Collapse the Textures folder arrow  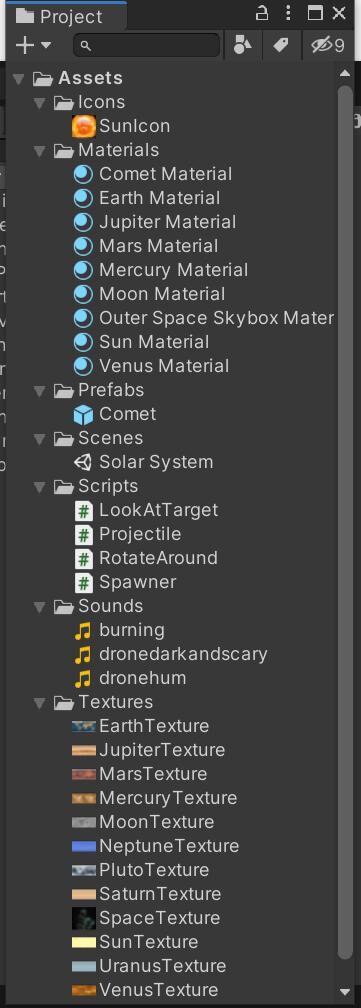coord(40,703)
